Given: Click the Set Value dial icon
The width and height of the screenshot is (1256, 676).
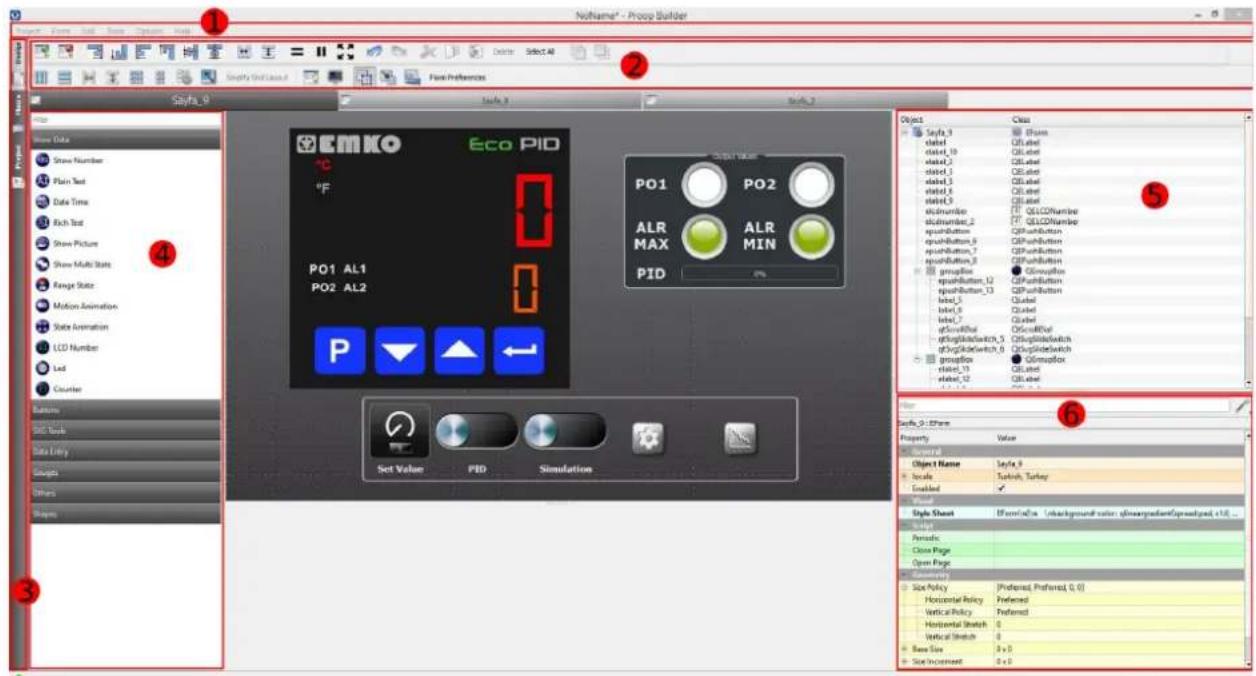Looking at the screenshot, I should pyautogui.click(x=400, y=432).
